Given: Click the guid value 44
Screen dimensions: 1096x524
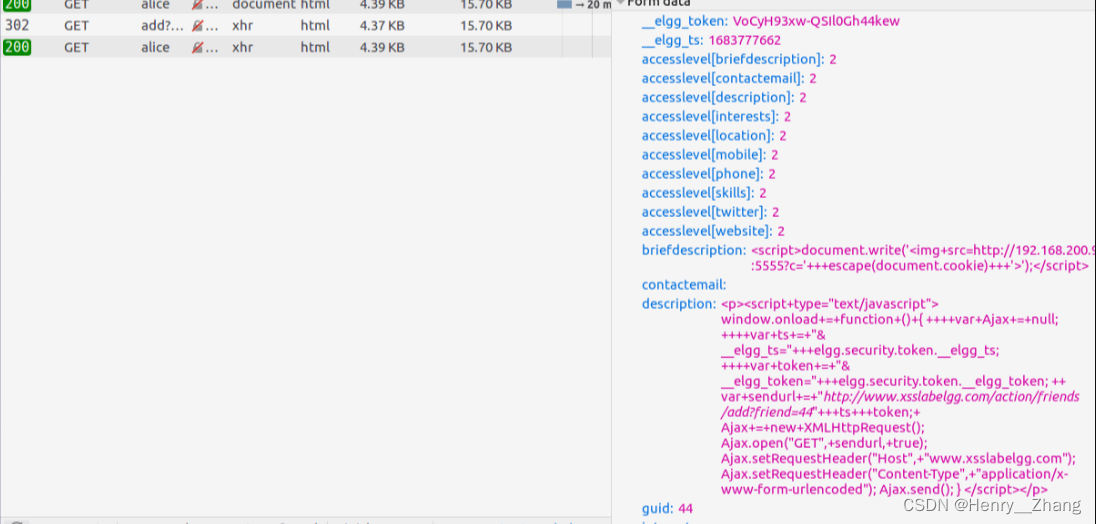Looking at the screenshot, I should click(685, 508).
